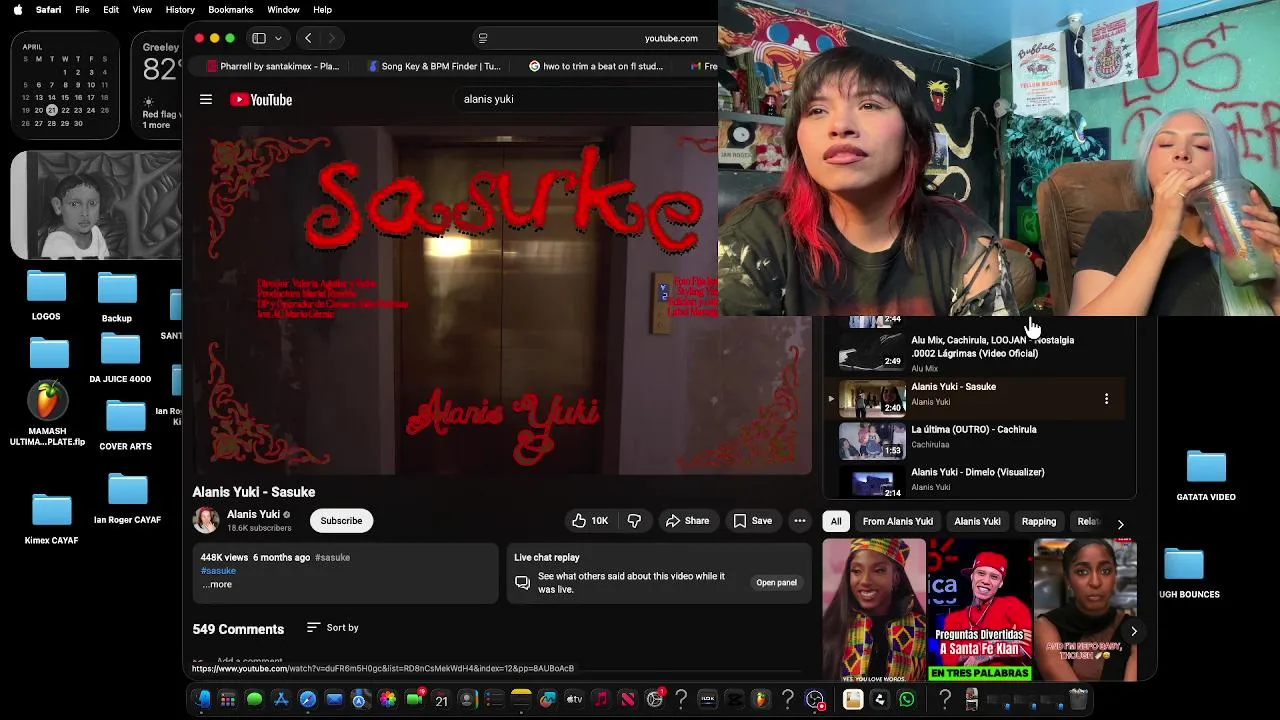Open the Ian Roger CAYAF folder
Screen dimensions: 1280x720
tap(127, 499)
